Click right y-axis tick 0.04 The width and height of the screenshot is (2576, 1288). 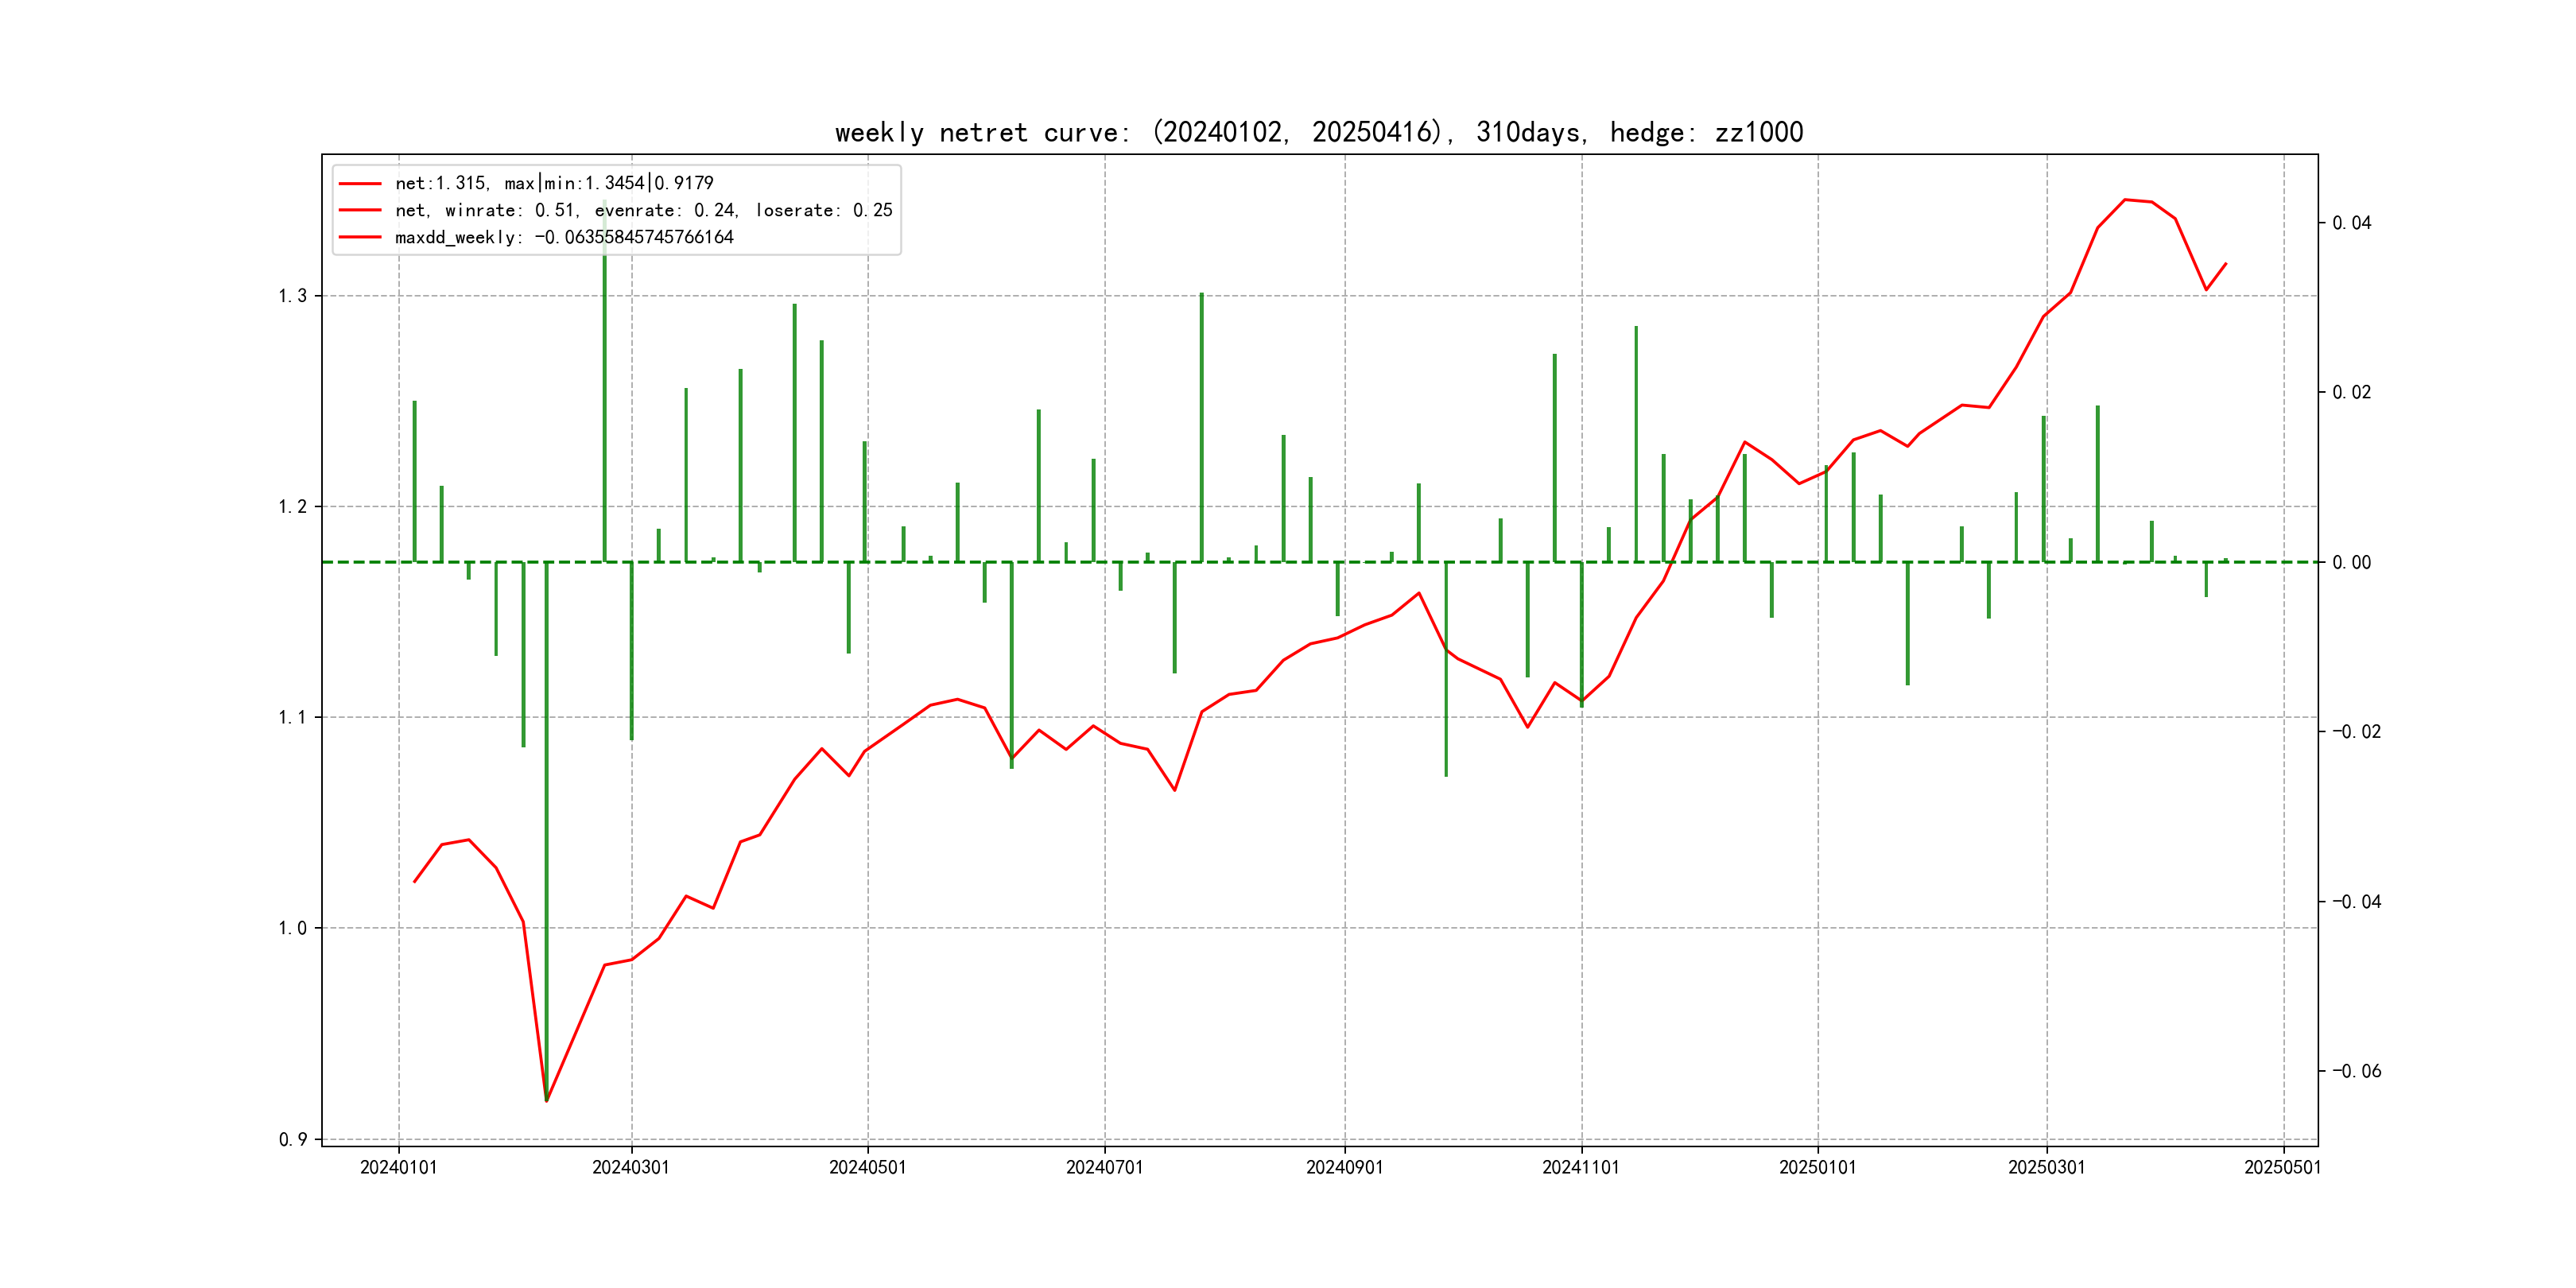pyautogui.click(x=2351, y=222)
